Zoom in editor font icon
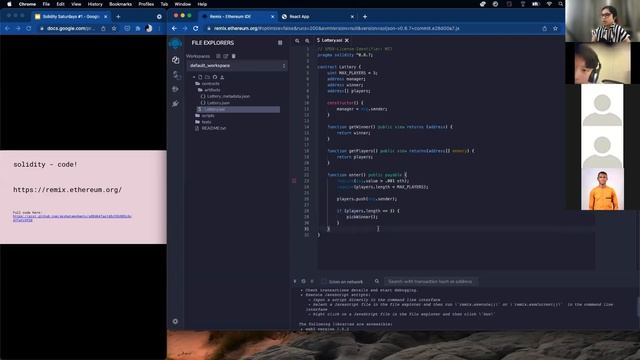The width and height of the screenshot is (640, 360). [x=307, y=41]
